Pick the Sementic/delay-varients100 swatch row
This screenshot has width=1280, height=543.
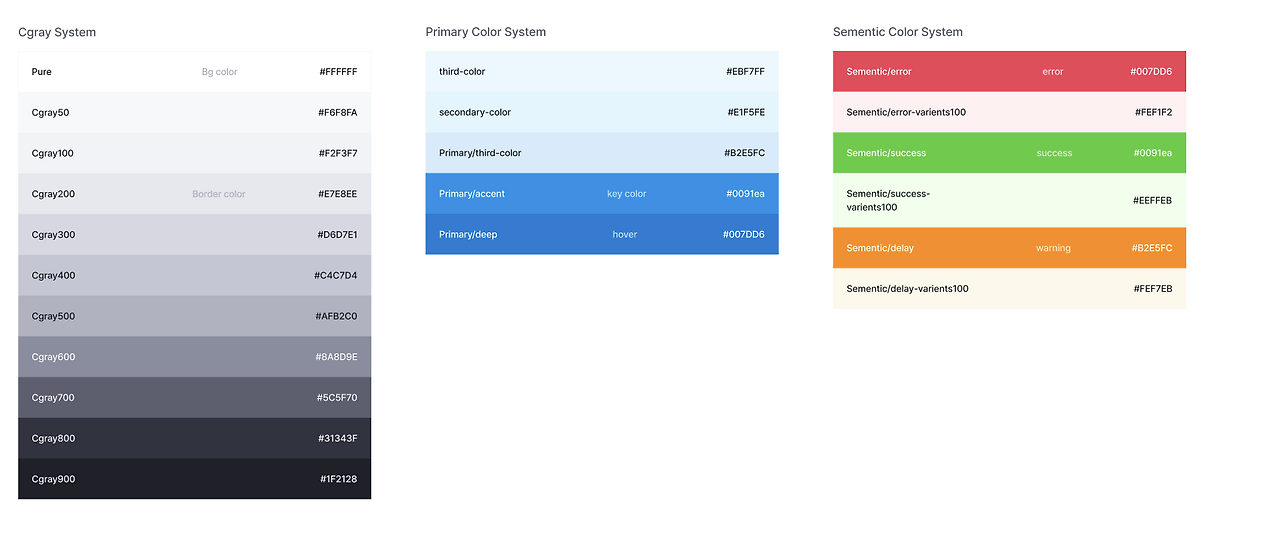click(x=1009, y=289)
